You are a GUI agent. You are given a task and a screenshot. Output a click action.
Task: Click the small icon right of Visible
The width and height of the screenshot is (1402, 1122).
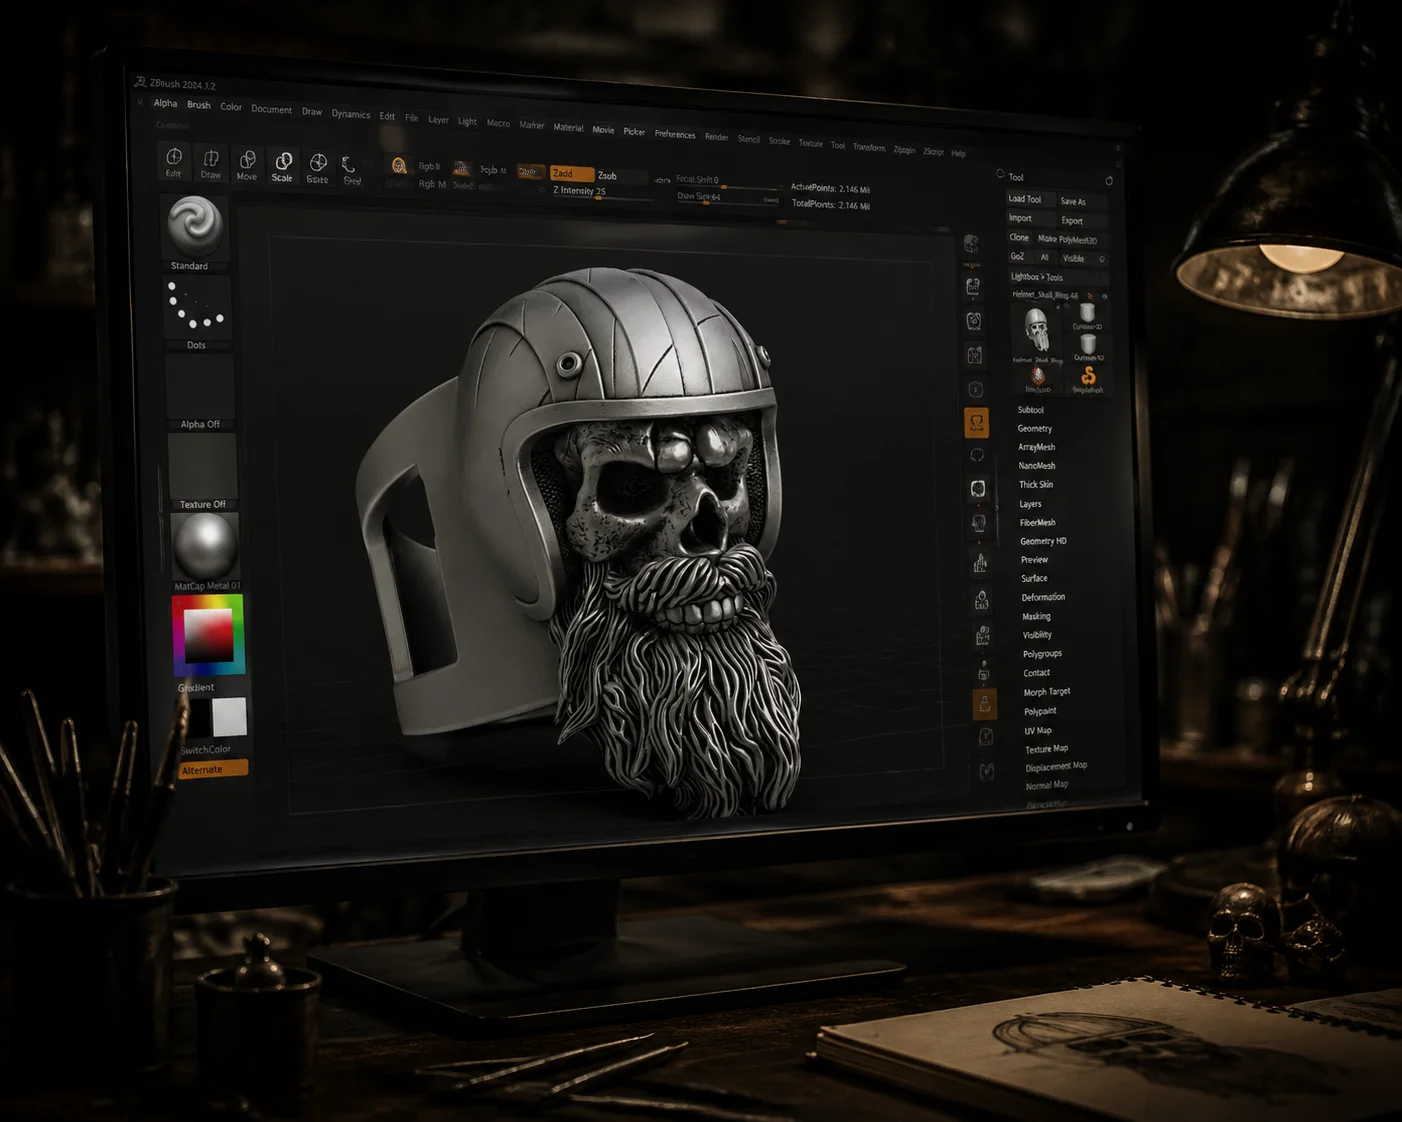[x=1102, y=259]
